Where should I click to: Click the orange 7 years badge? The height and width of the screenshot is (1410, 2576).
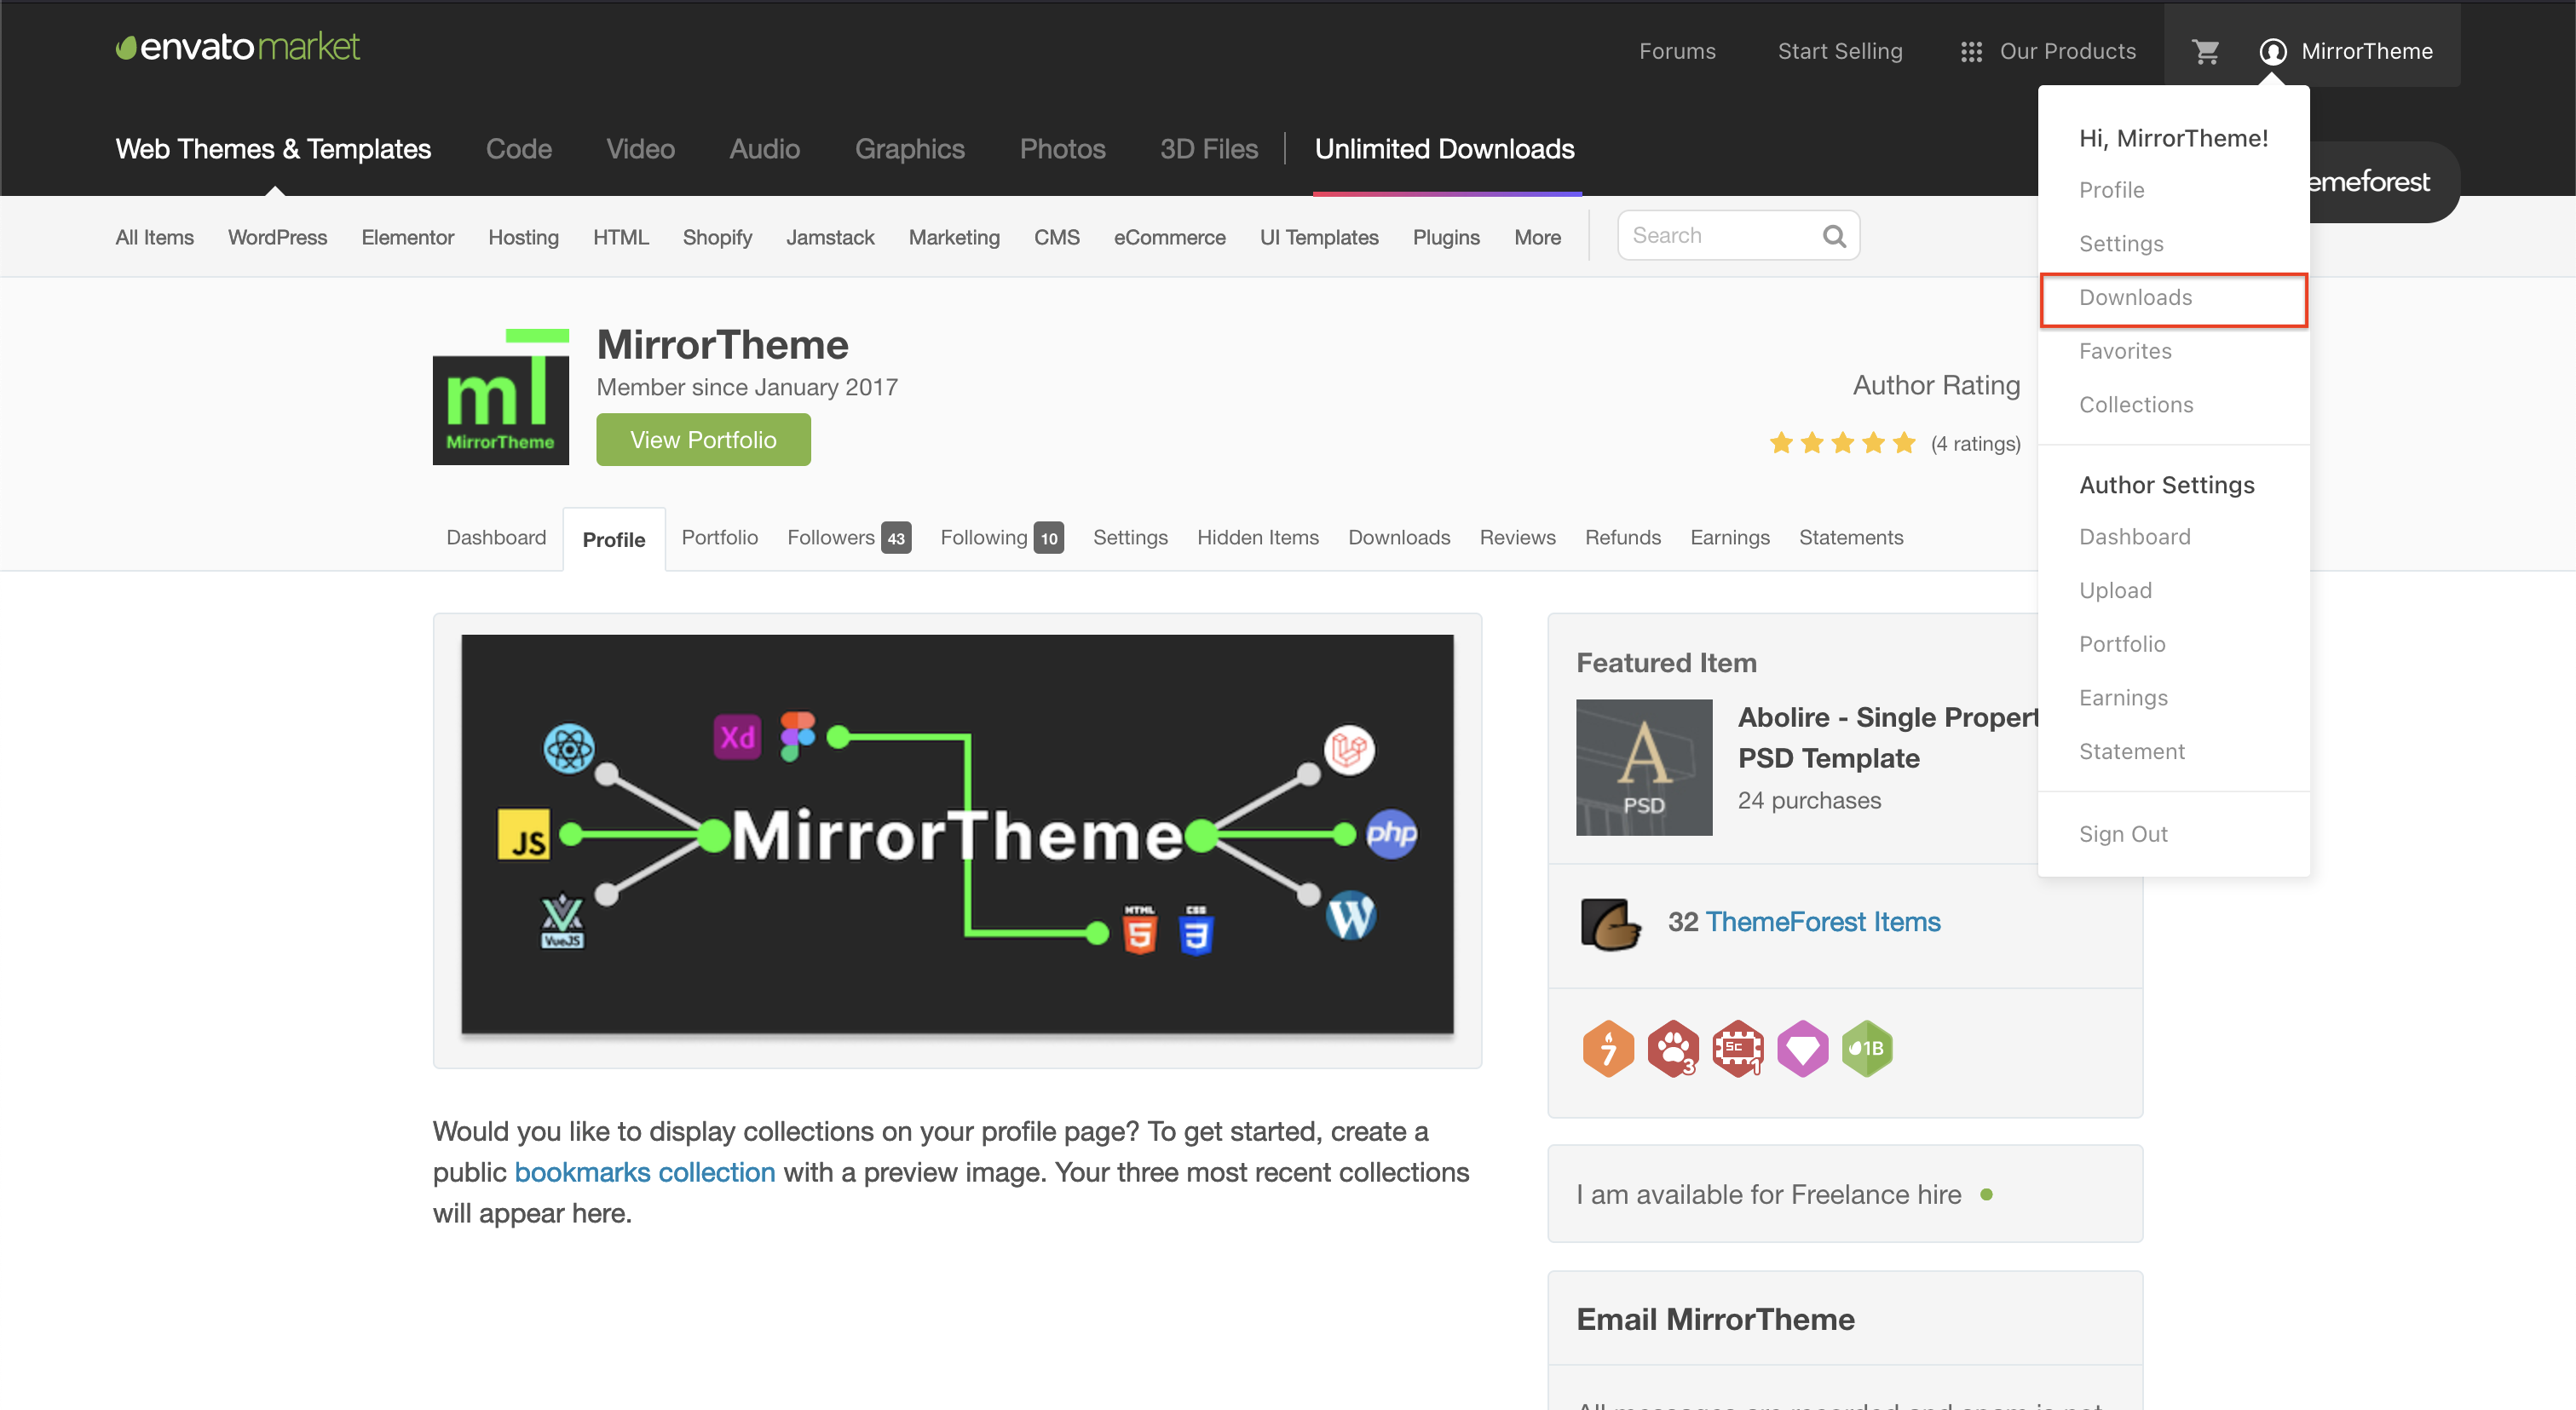coord(1607,1048)
